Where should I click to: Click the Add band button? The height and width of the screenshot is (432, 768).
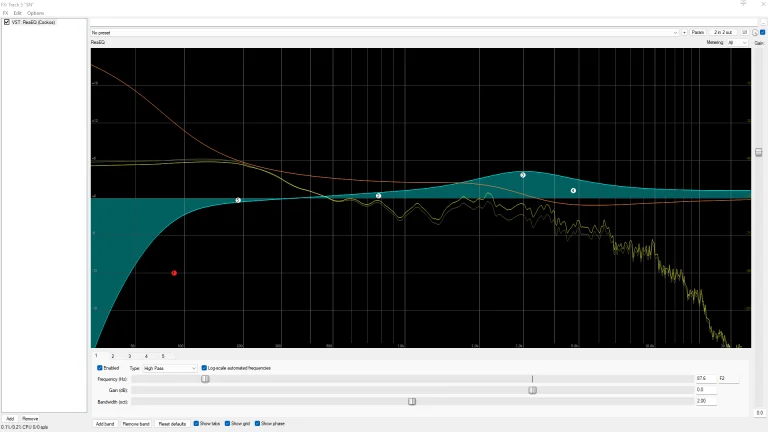click(105, 424)
